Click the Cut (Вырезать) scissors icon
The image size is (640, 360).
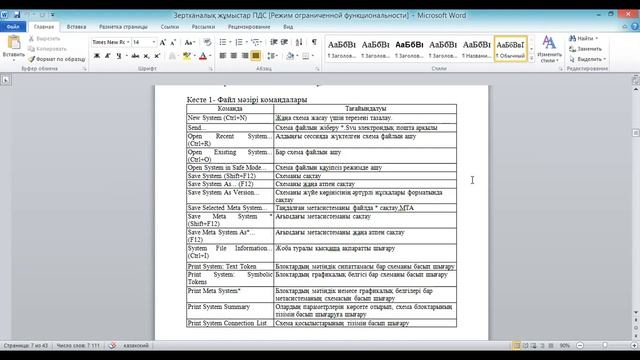pyautogui.click(x=31, y=39)
